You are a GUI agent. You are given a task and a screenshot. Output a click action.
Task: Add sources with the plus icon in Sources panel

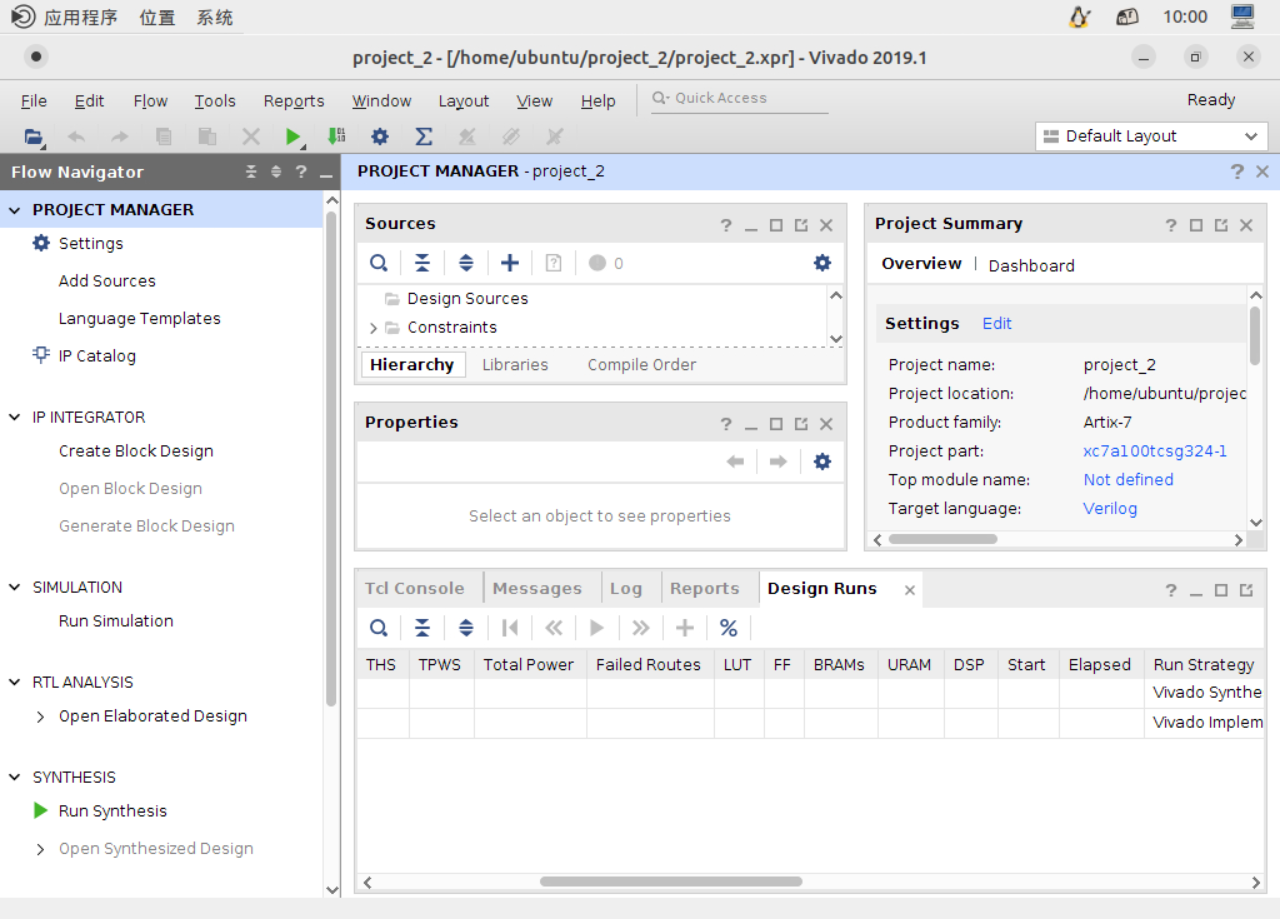(x=510, y=263)
